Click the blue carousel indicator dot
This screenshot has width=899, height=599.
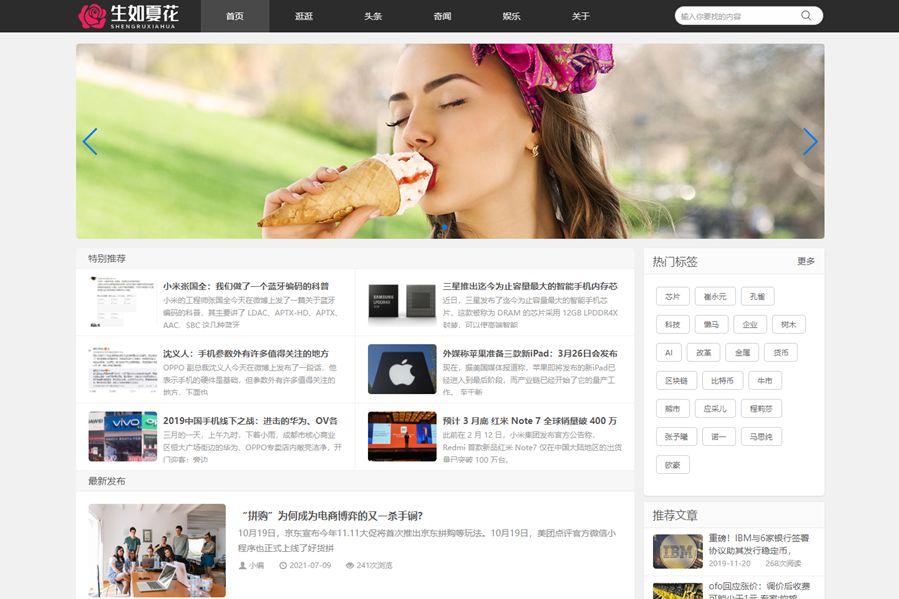coord(444,228)
